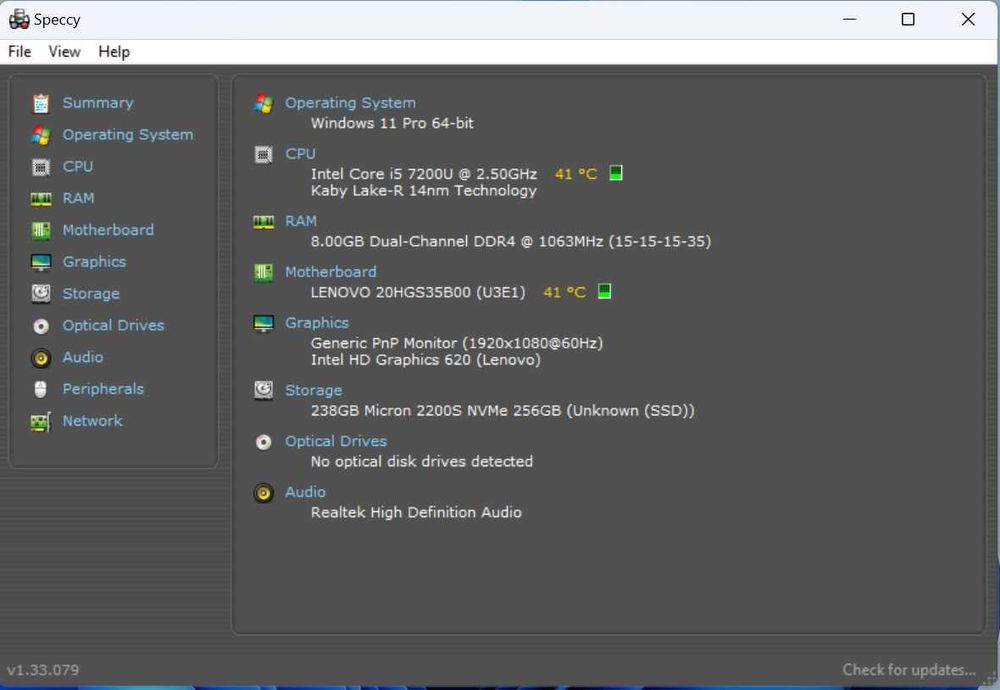Open the Storage heading link in summary
1000x690 pixels.
pos(314,390)
